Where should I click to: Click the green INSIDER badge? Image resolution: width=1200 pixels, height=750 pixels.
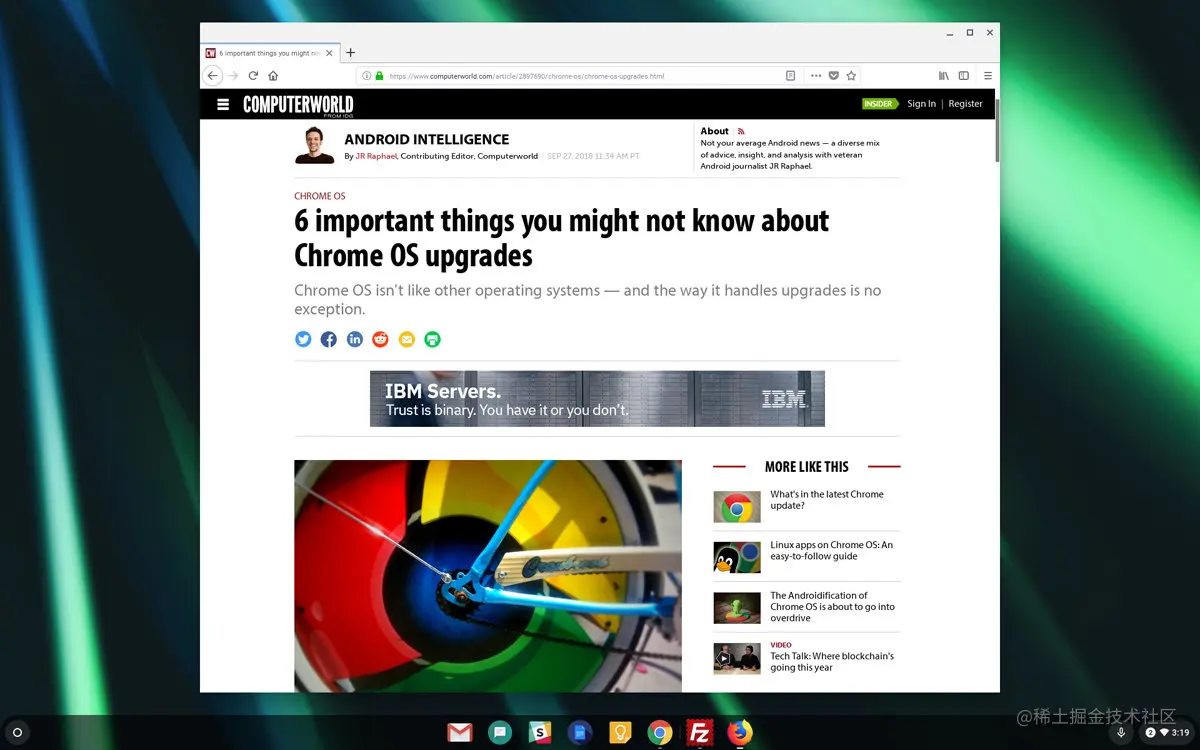(x=878, y=104)
